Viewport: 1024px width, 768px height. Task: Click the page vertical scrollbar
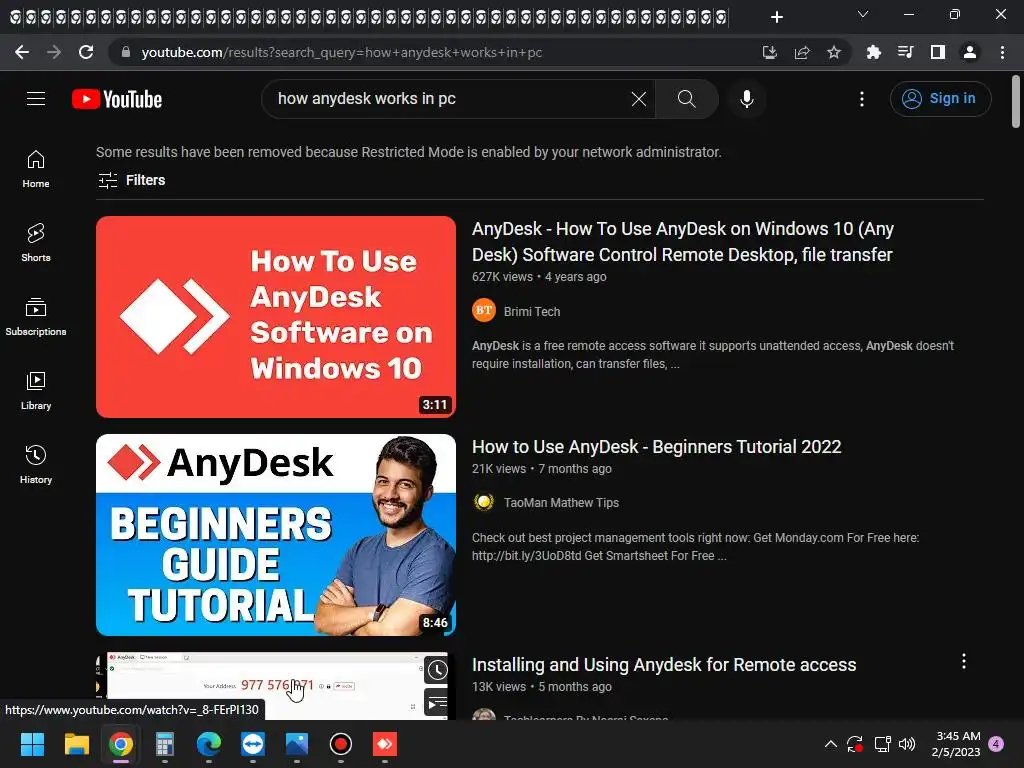click(x=1016, y=101)
